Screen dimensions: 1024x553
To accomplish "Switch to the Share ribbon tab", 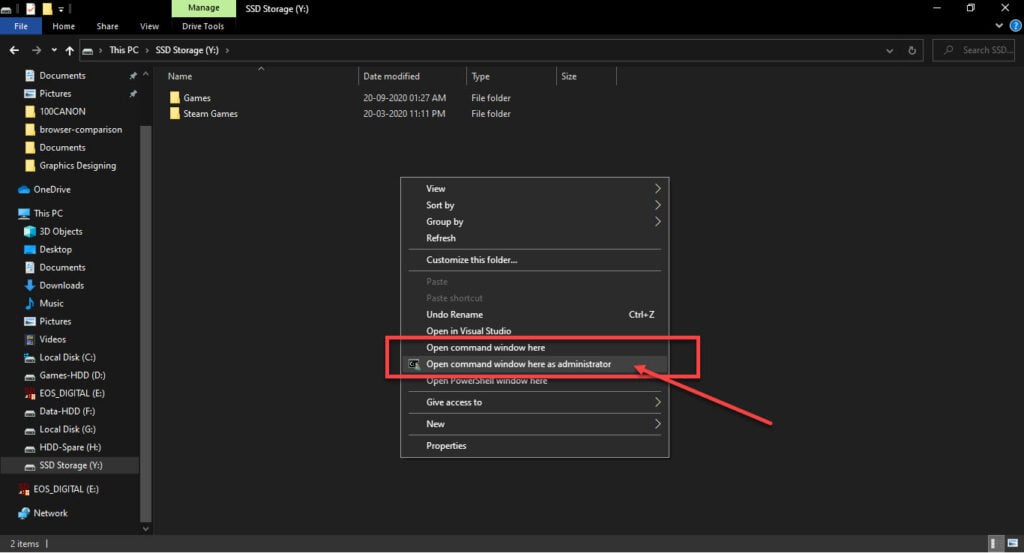I will (107, 26).
